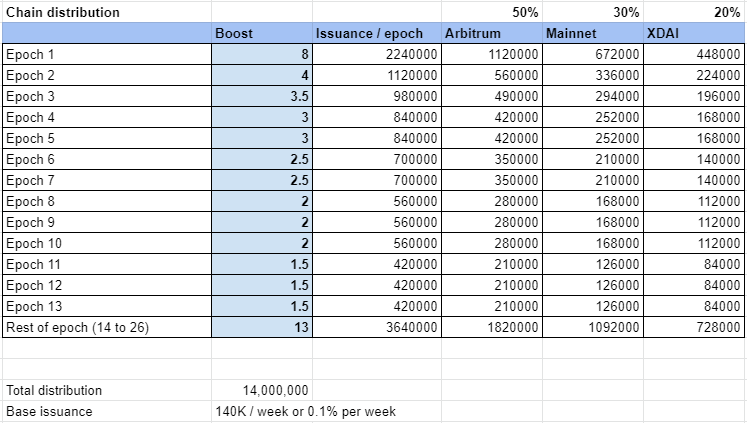Select the 'Chain distribution' title cell
The width and height of the screenshot is (747, 423).
click(x=107, y=12)
